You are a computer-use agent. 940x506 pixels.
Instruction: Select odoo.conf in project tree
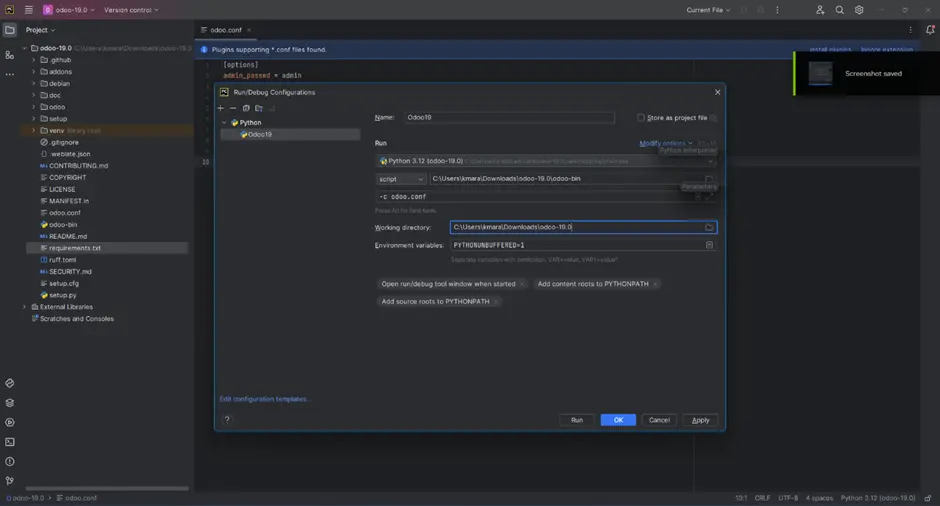65,213
